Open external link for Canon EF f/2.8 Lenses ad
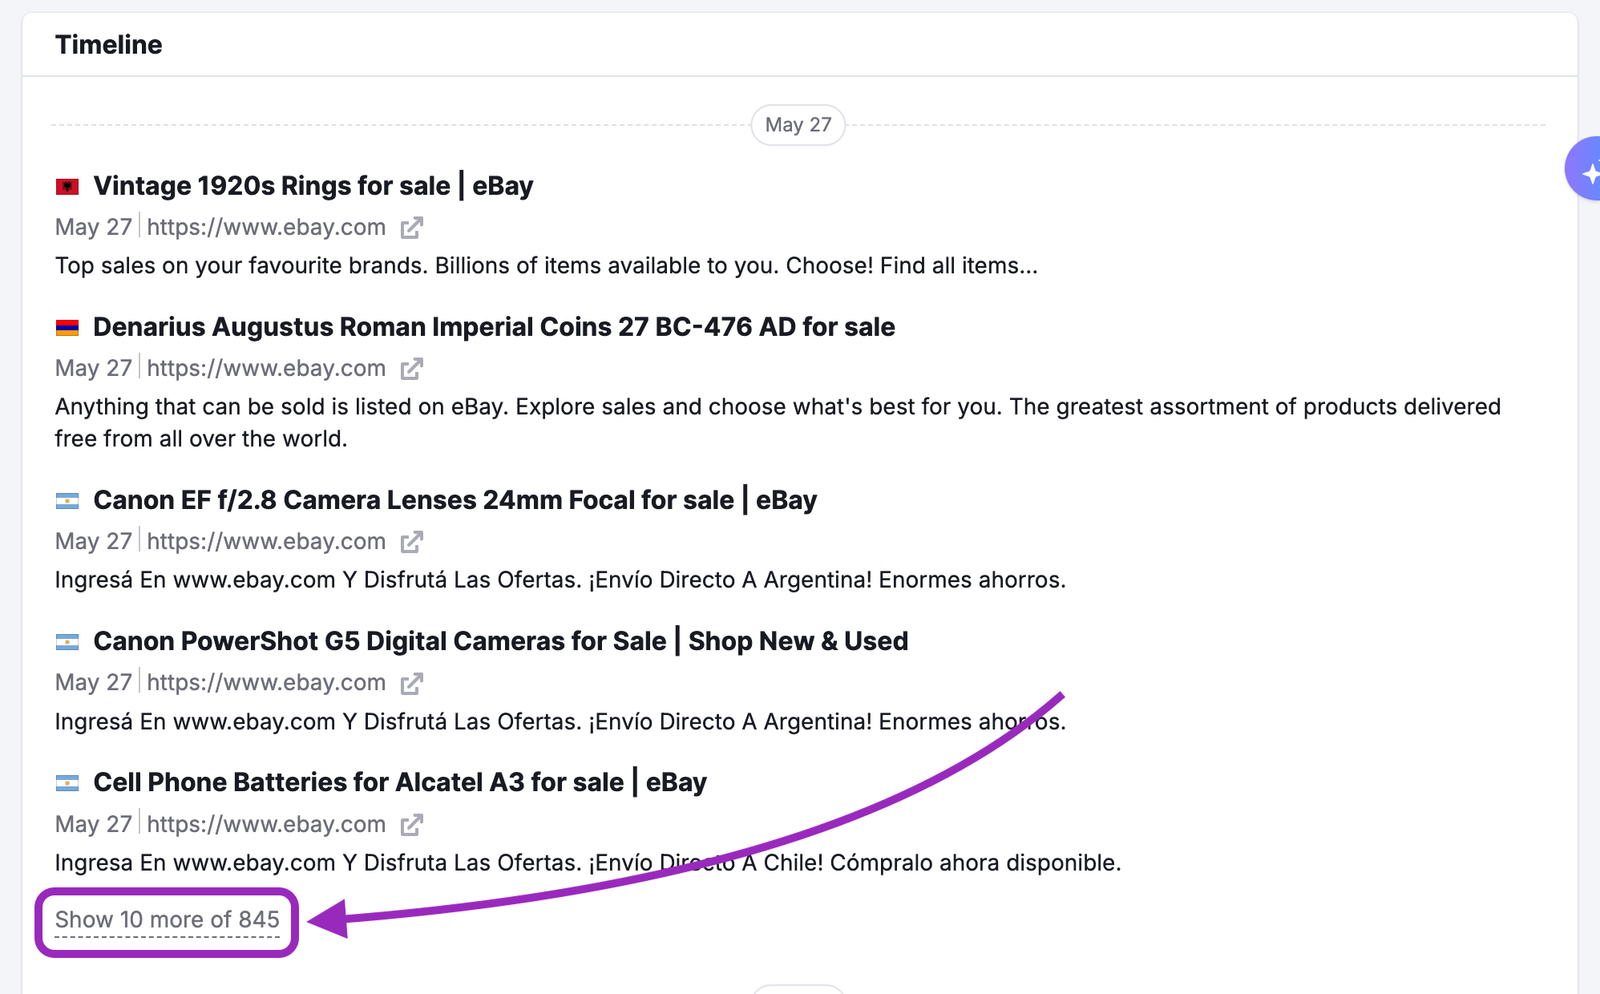 click(x=412, y=542)
